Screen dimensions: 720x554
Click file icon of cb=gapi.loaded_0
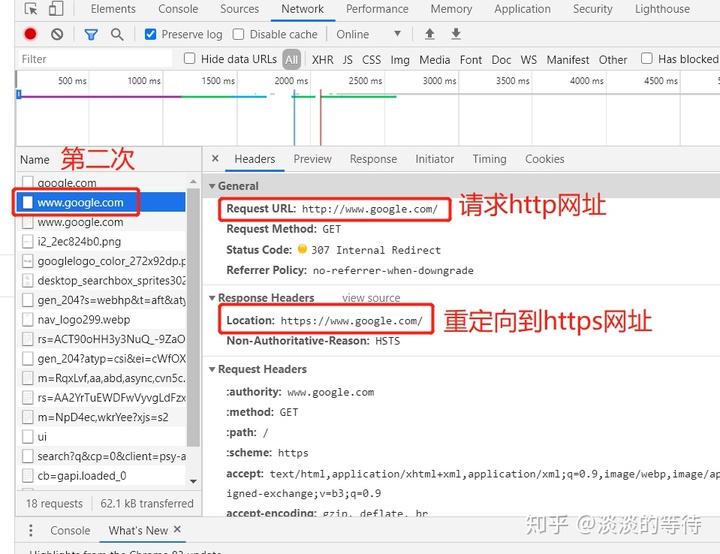[x=28, y=475]
